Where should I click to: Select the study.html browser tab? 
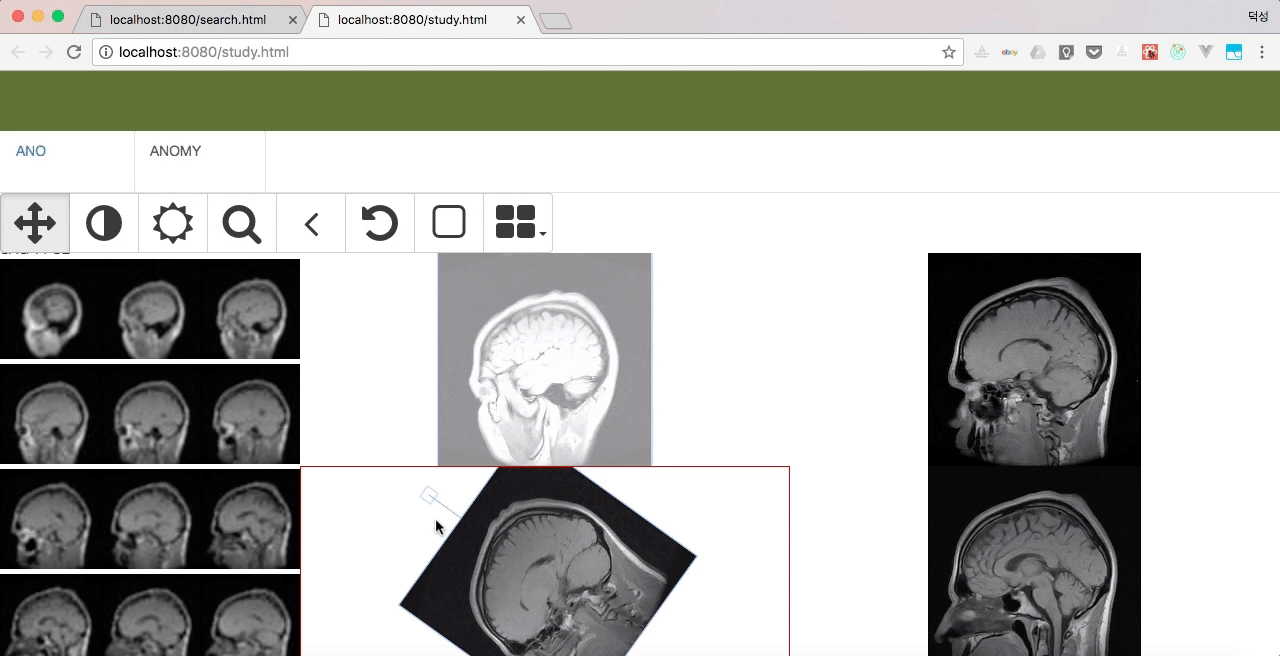point(413,20)
